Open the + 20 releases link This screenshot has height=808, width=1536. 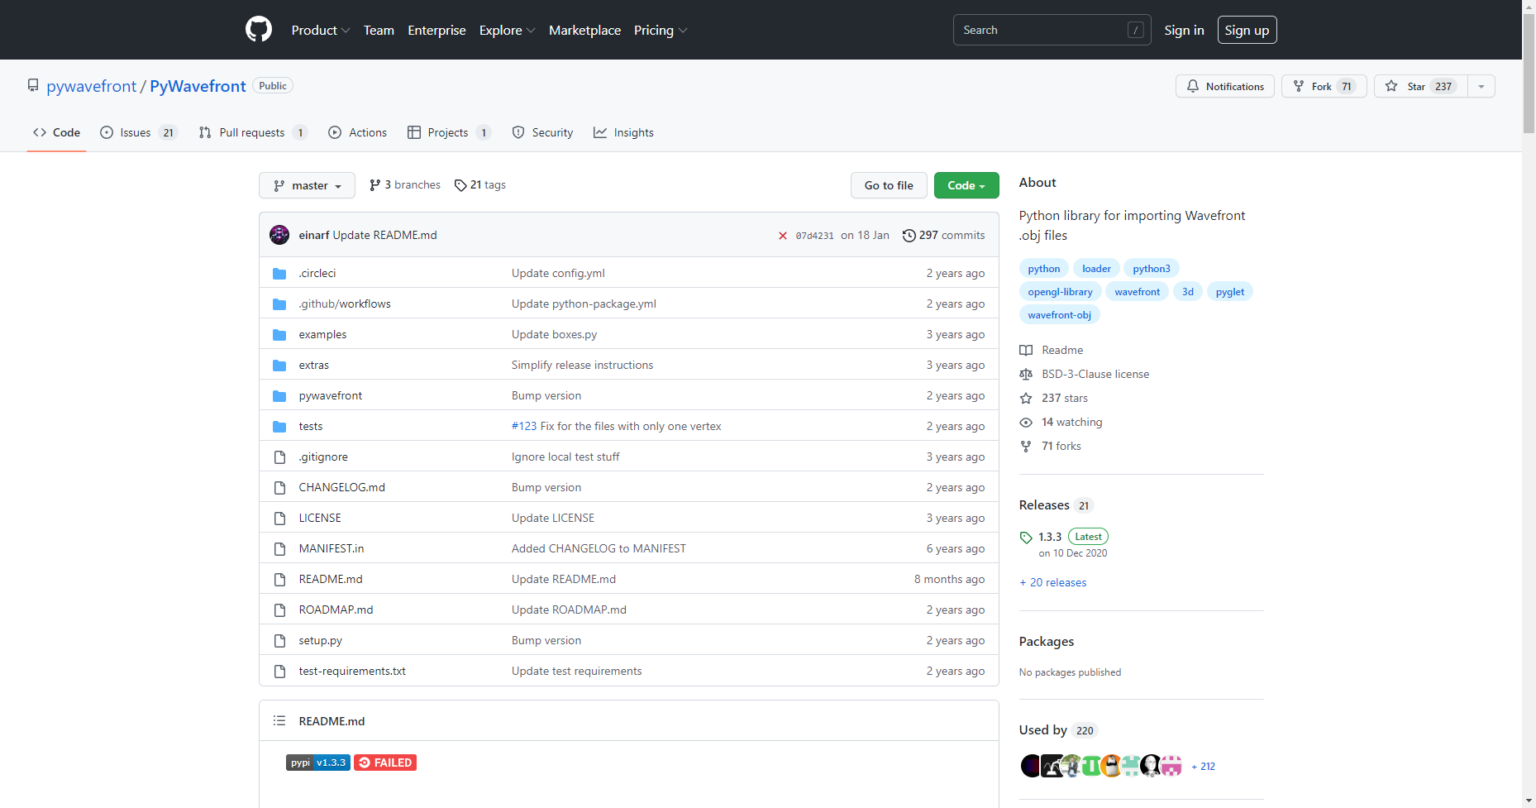(1052, 583)
